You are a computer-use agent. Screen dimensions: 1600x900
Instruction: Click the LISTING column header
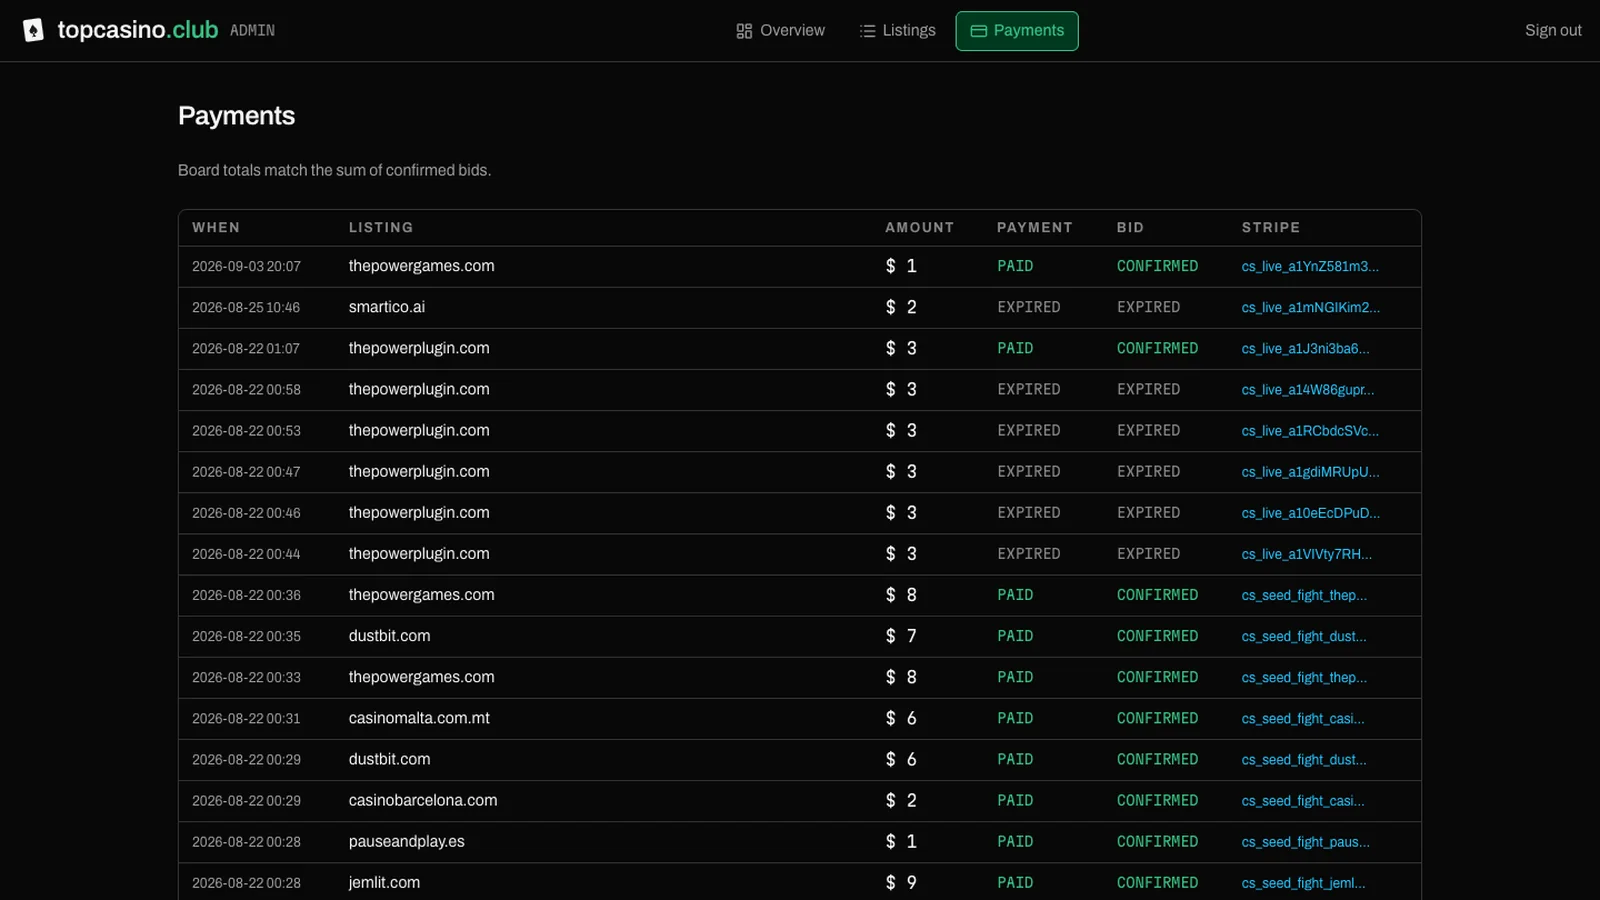[x=381, y=228]
